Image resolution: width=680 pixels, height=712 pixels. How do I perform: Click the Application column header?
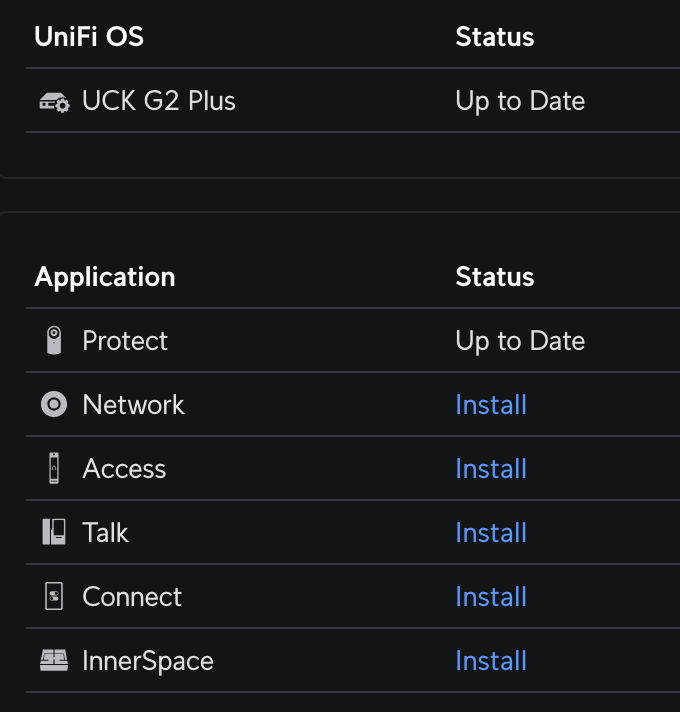coord(105,277)
